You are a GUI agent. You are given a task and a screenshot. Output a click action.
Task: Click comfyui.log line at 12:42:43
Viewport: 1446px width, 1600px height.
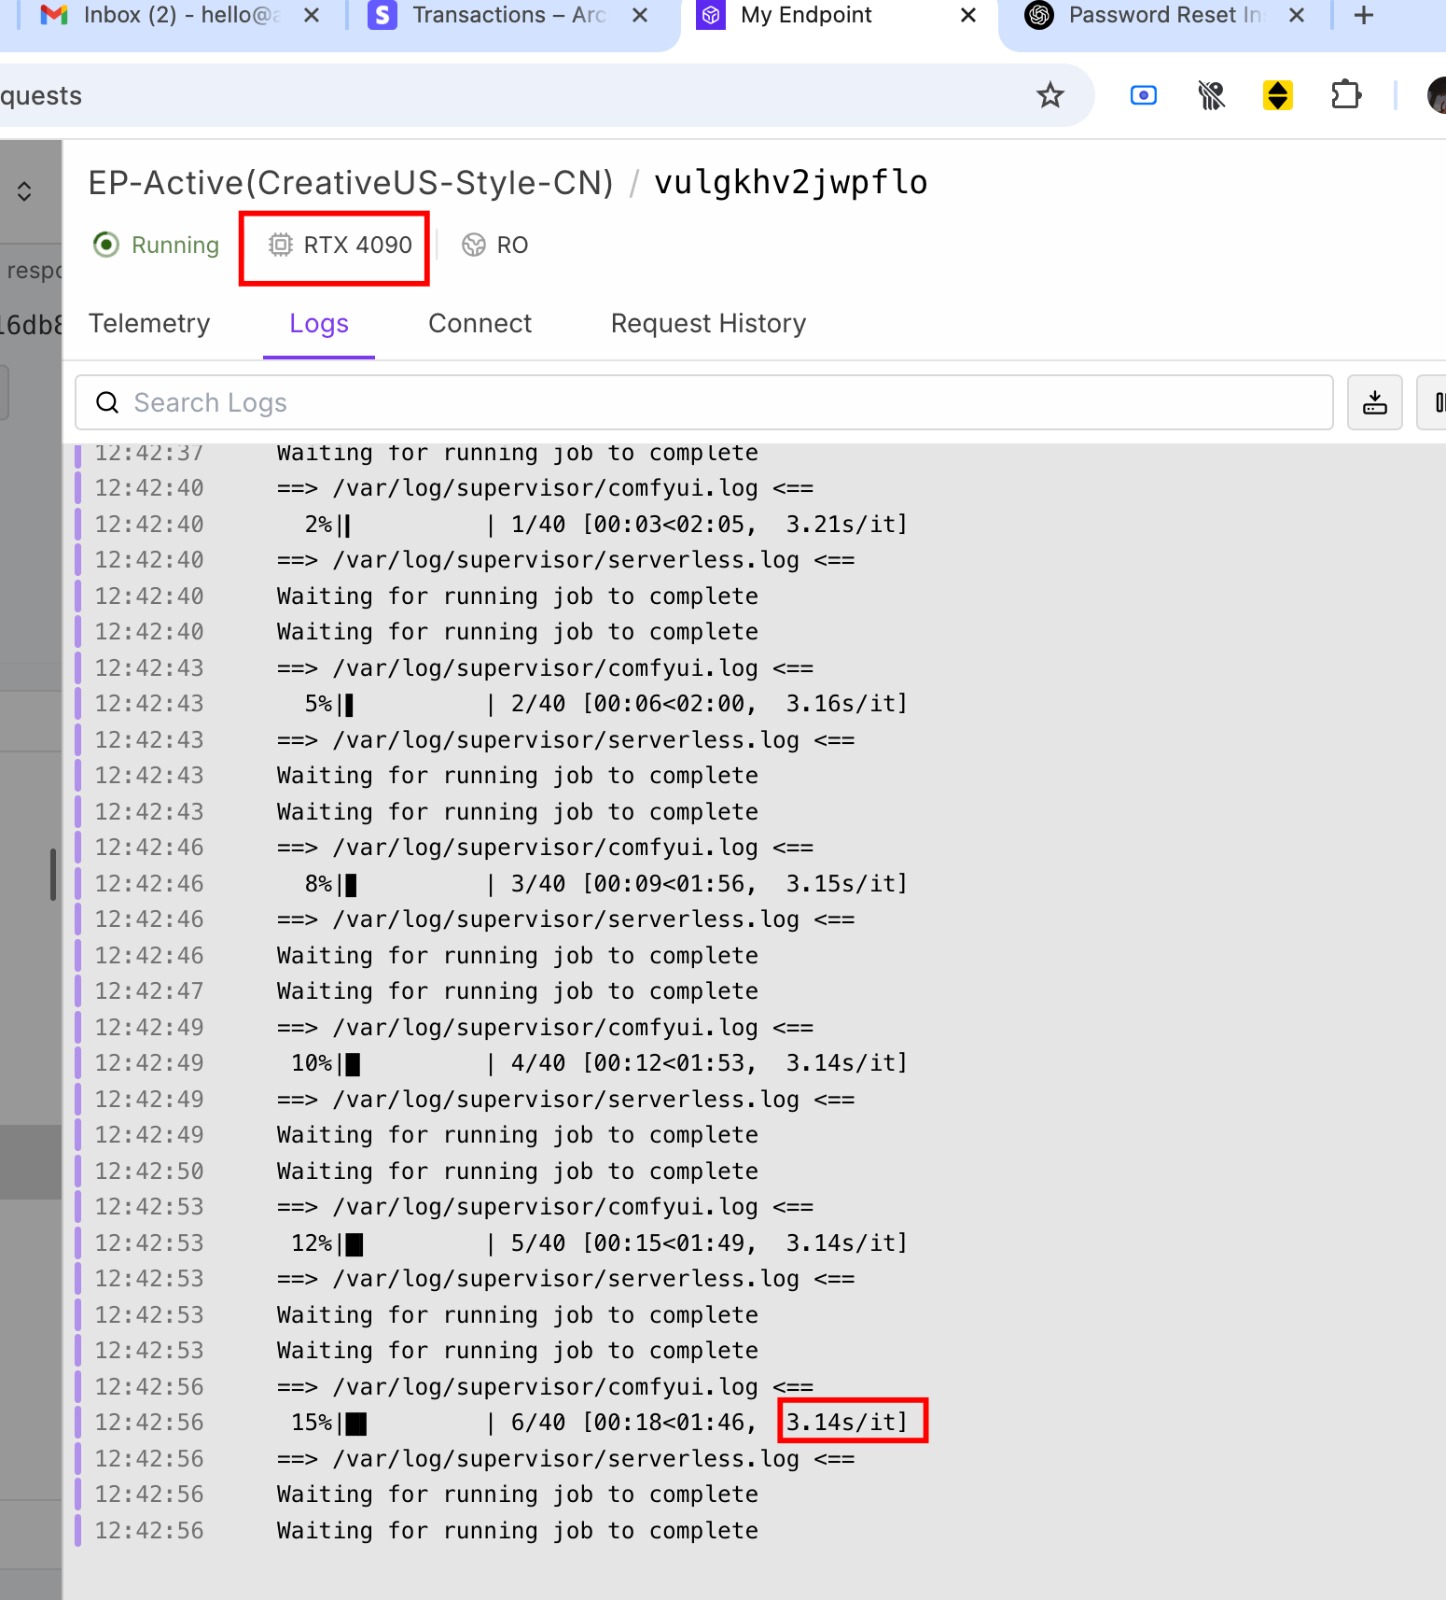(545, 668)
